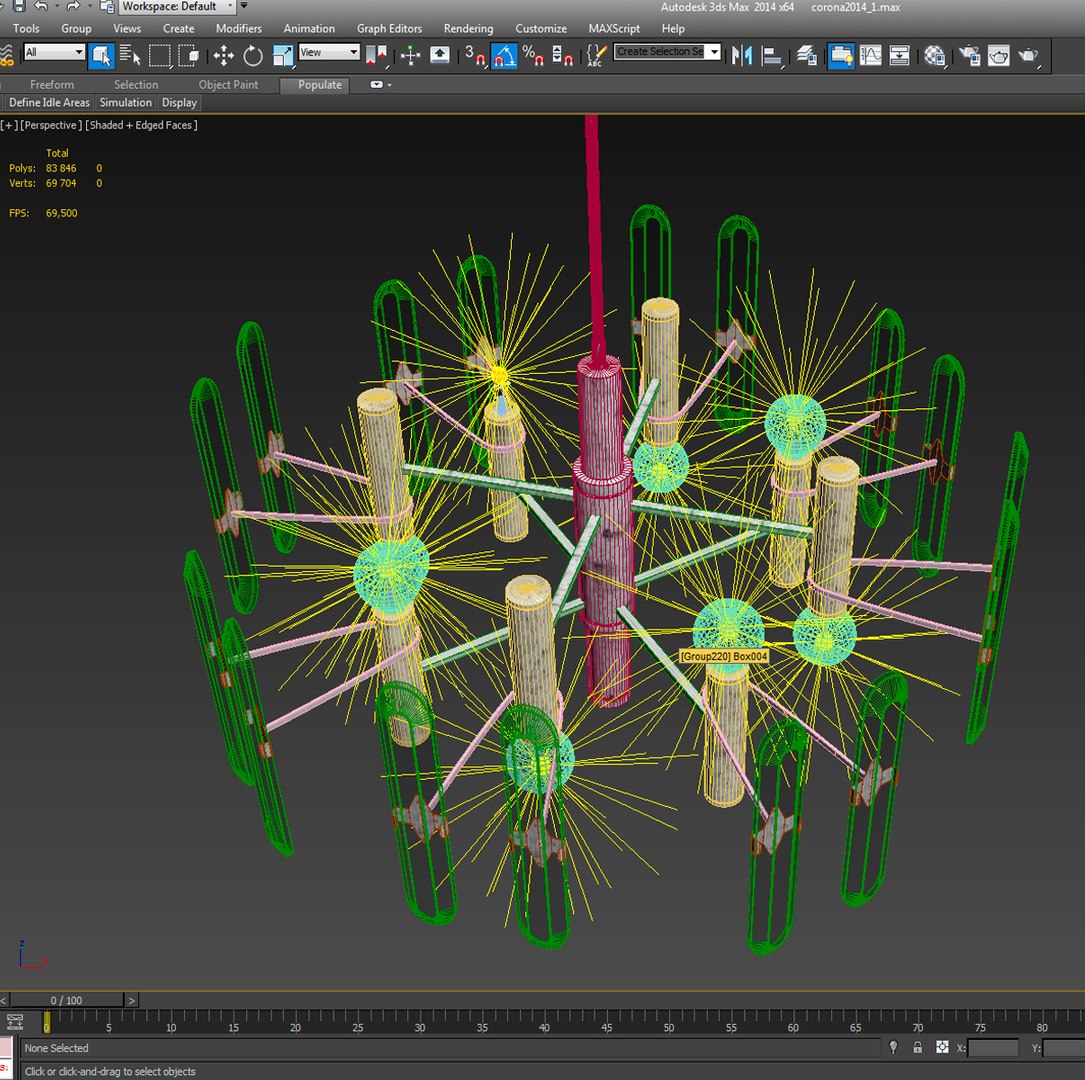Expand the Undo history arrow
1085x1080 pixels.
57,6
